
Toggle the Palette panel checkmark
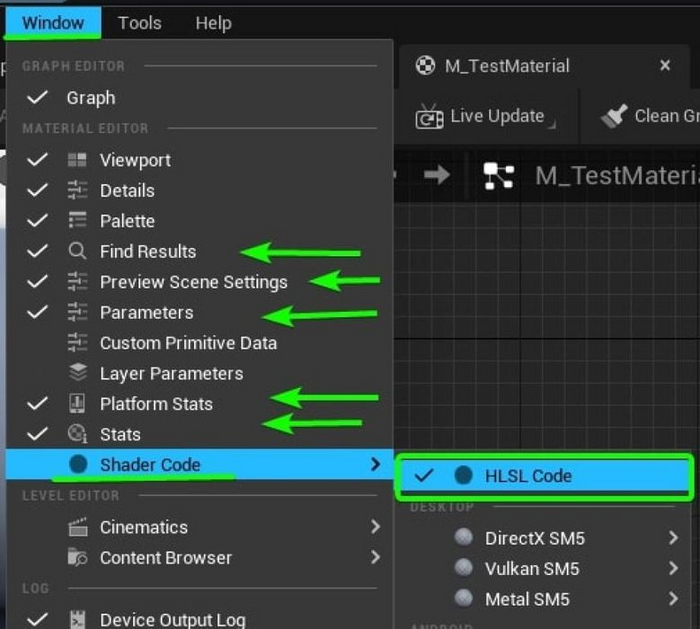38,221
